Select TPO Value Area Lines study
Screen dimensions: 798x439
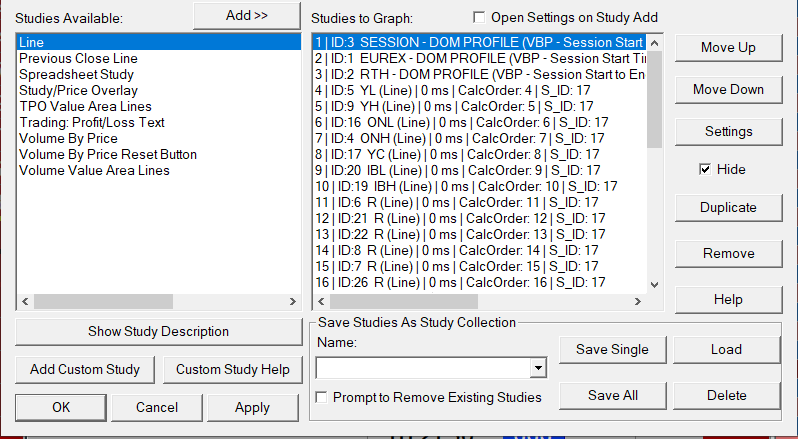pos(85,107)
